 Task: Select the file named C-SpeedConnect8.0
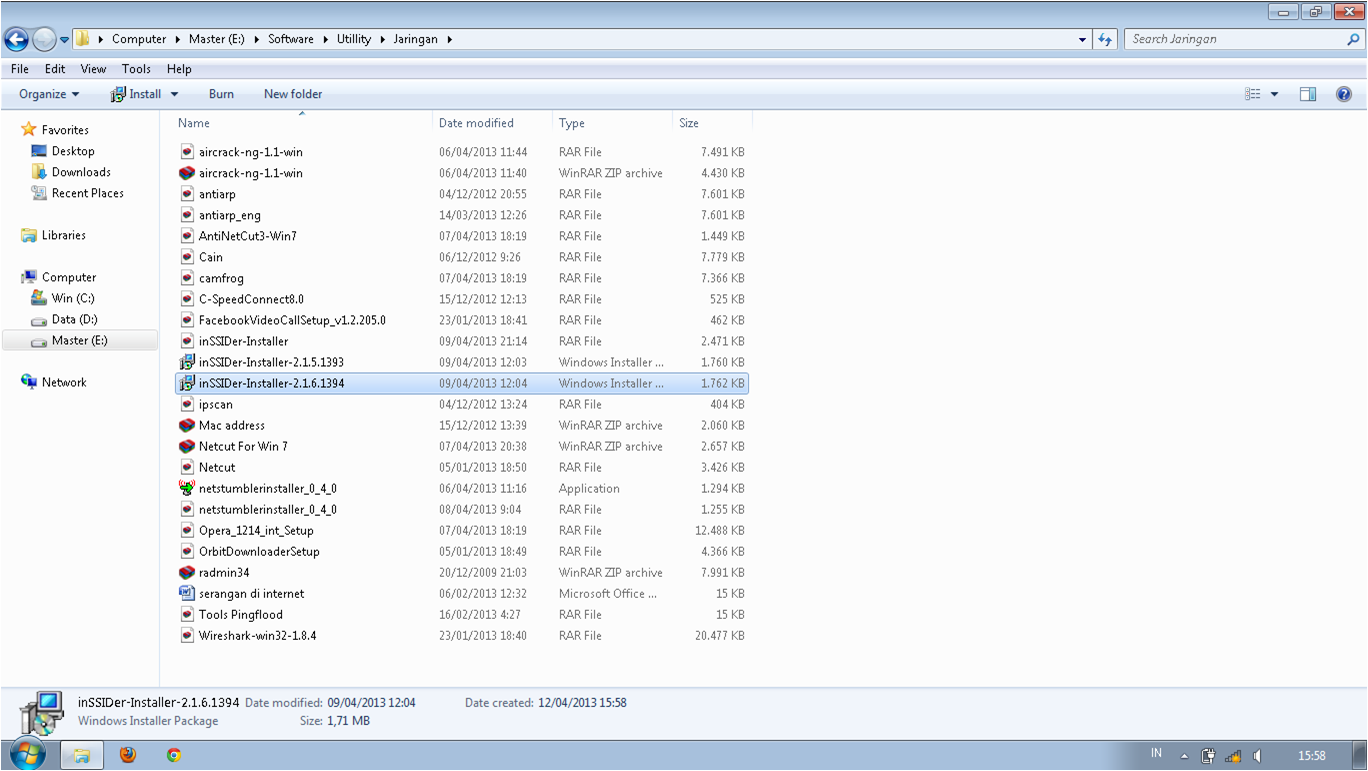251,299
